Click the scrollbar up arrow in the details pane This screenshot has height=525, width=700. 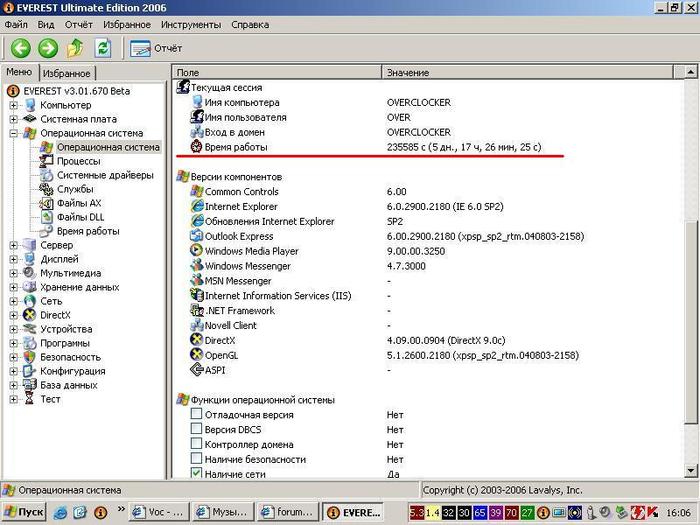point(691,72)
